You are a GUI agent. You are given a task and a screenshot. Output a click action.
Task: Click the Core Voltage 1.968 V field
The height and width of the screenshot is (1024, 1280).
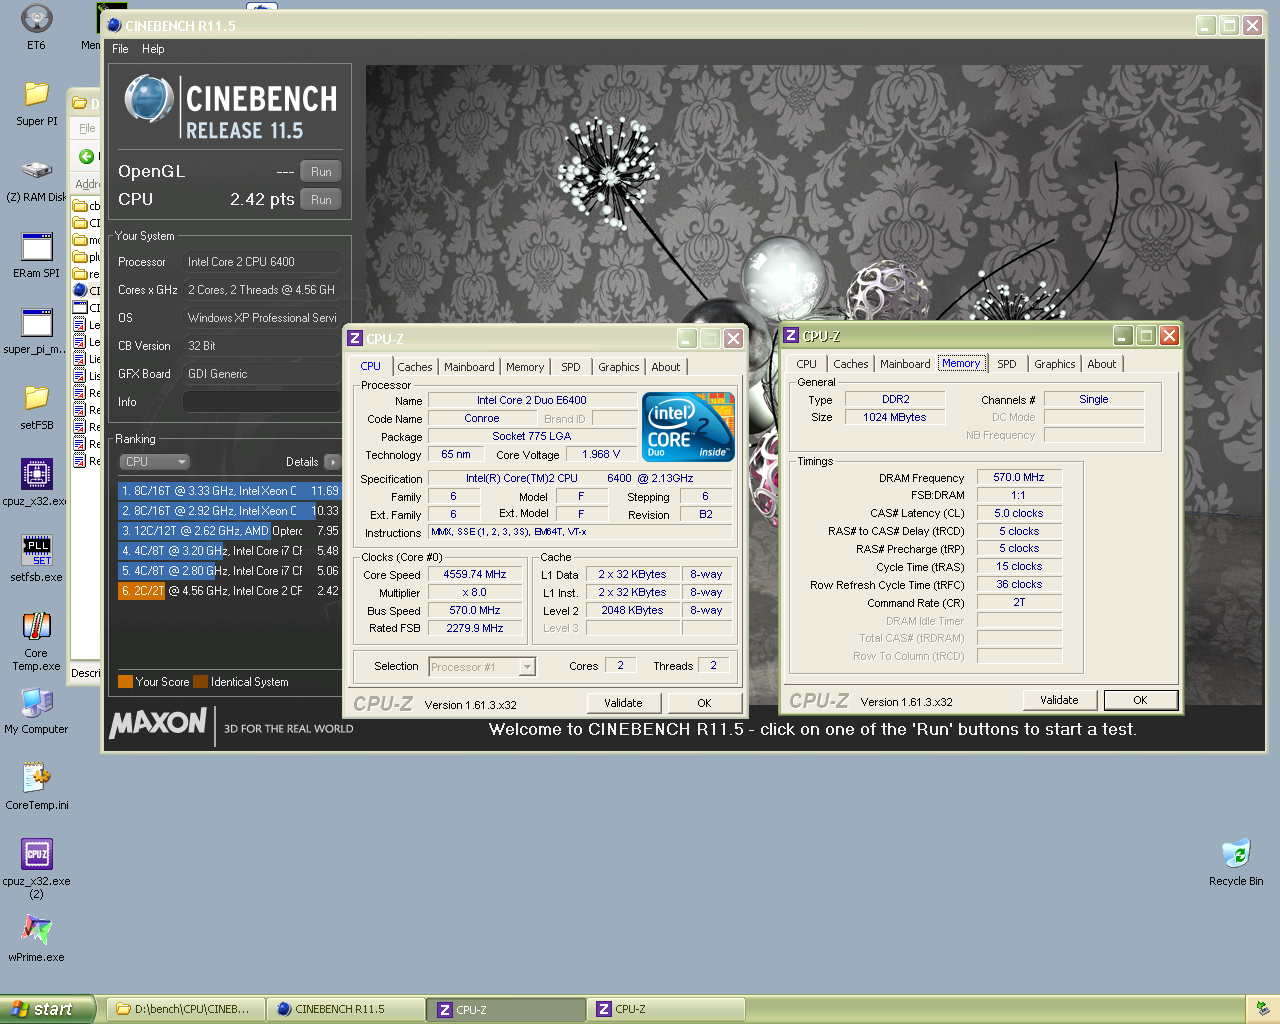point(601,455)
